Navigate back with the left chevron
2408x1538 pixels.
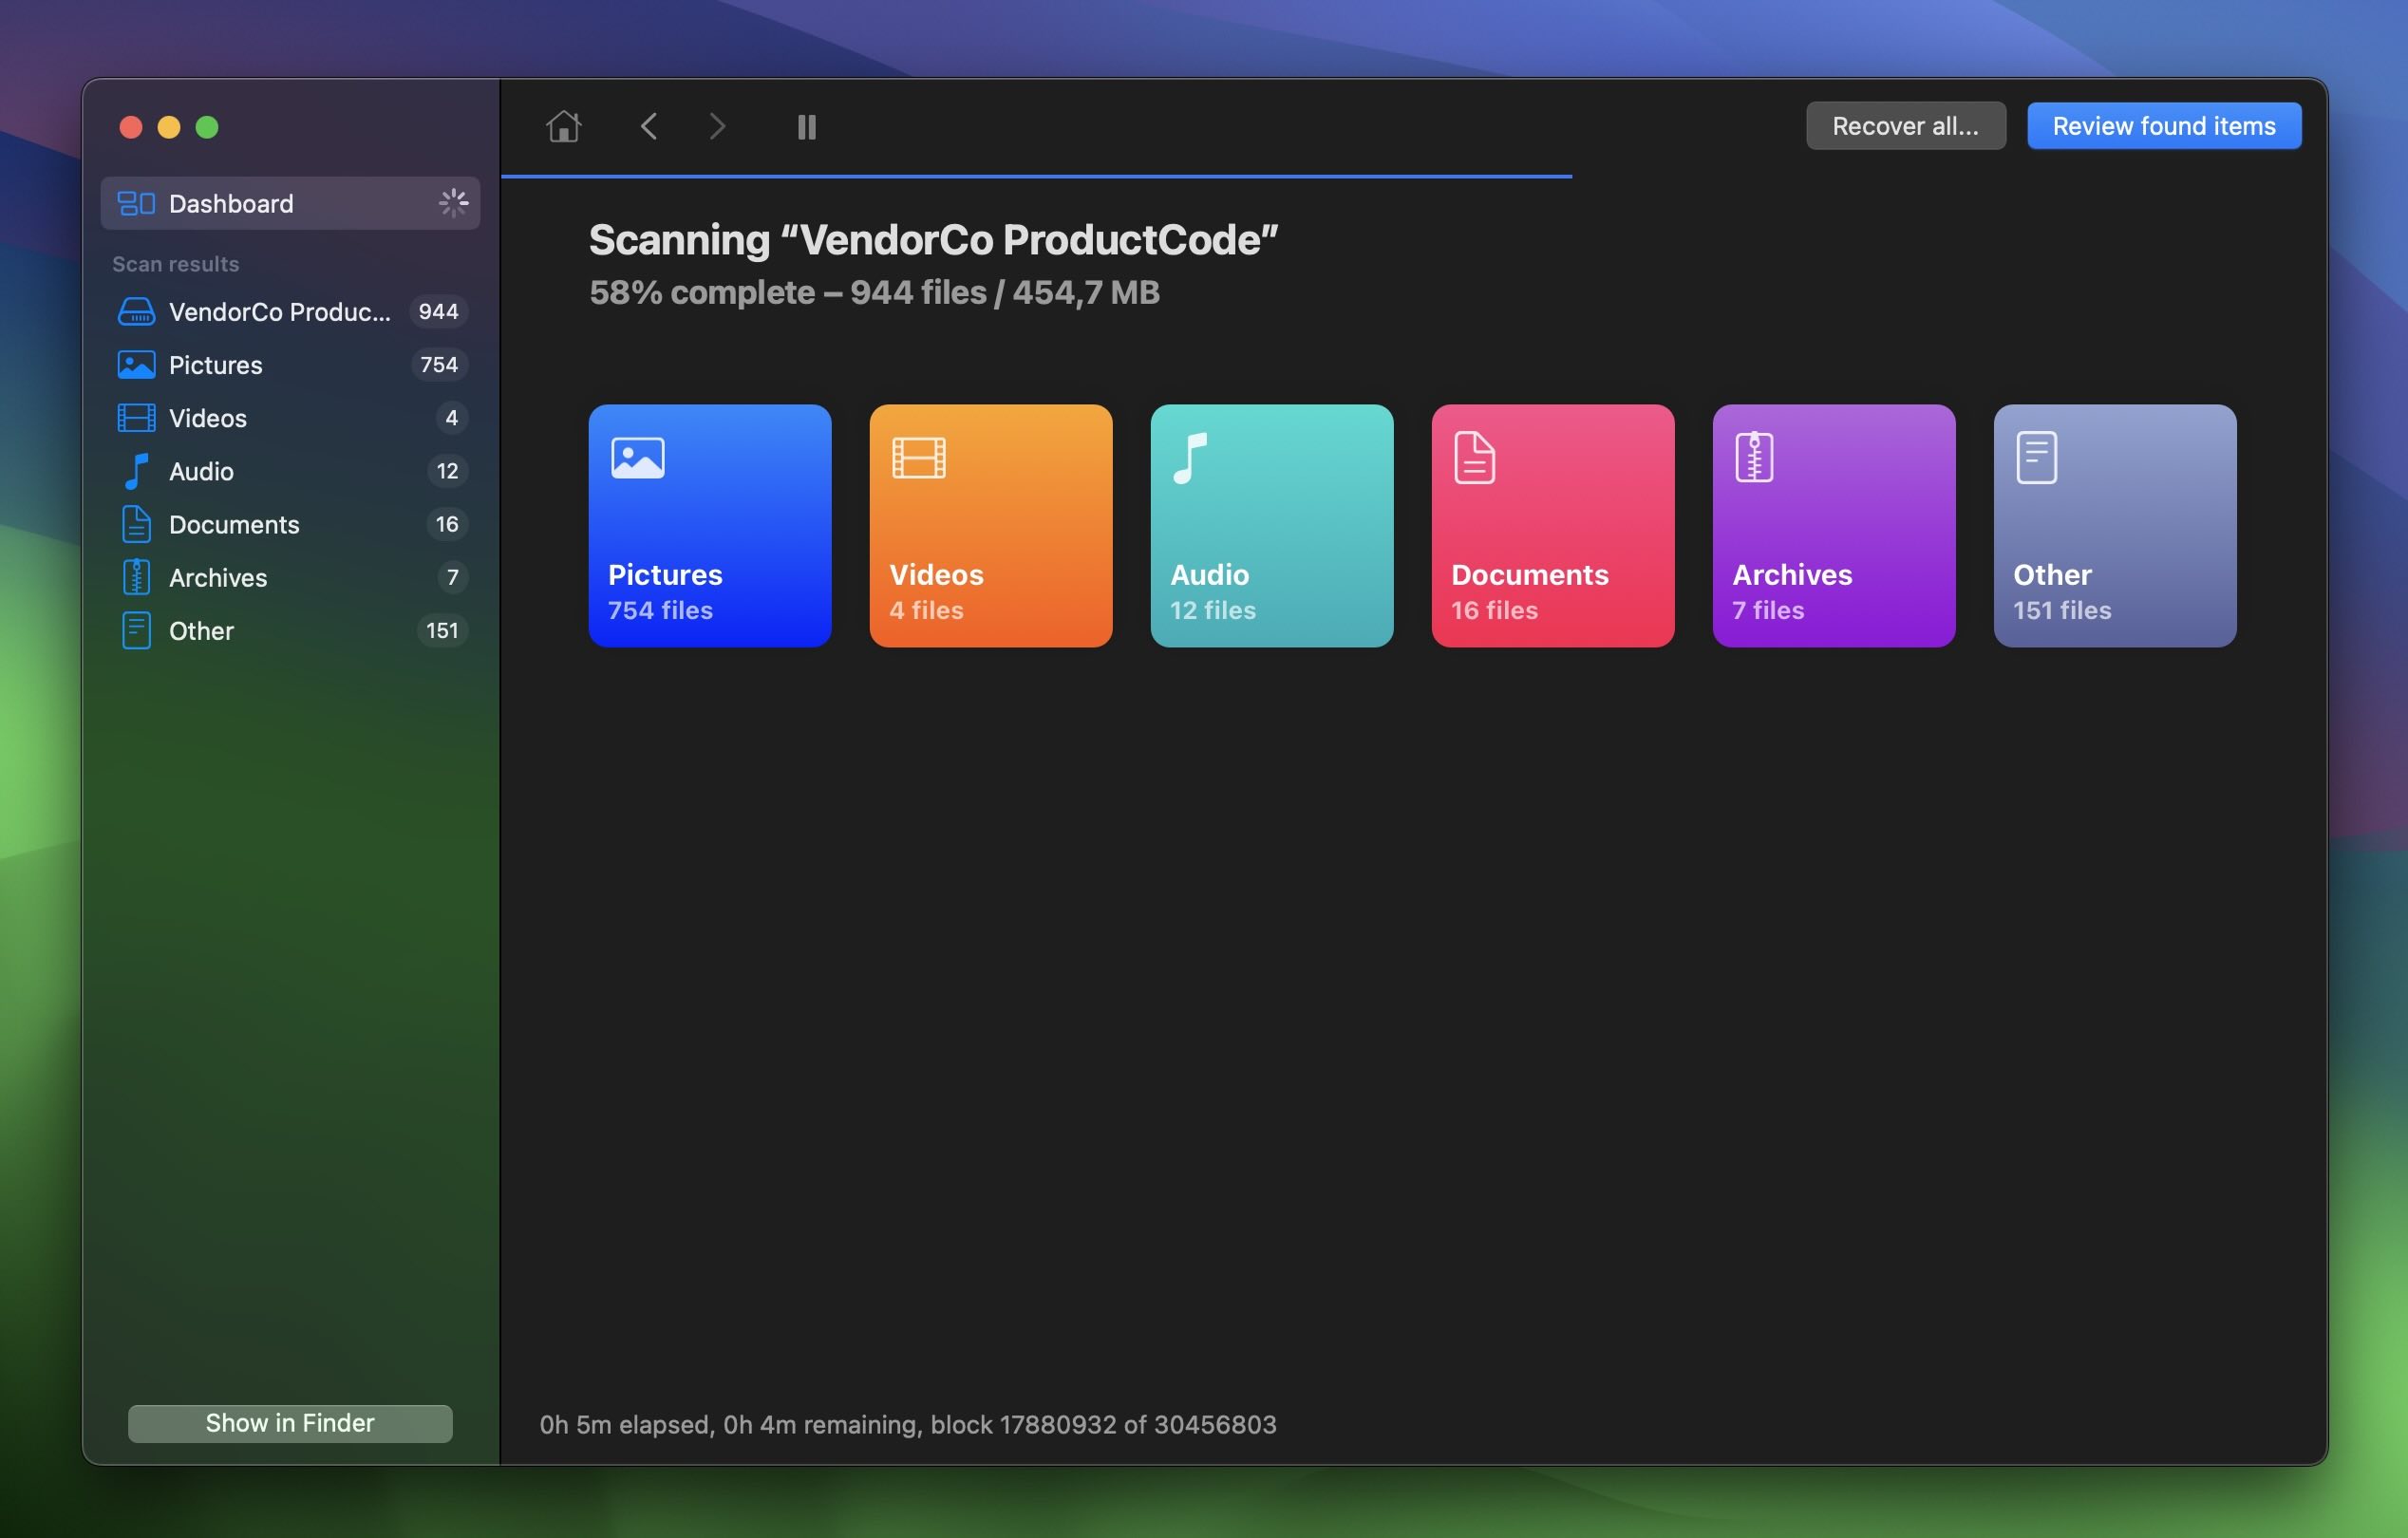(648, 126)
